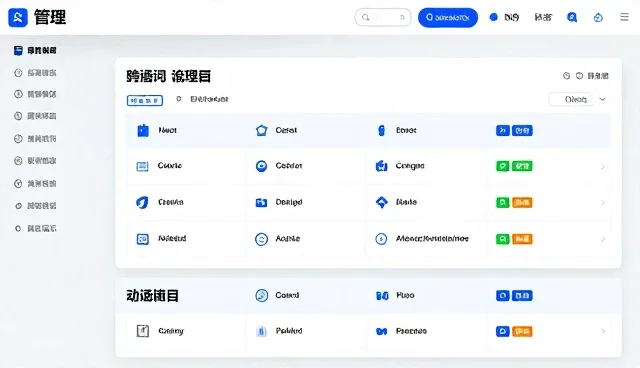The image size is (640, 368).
Task: Click the blue icon beside Fiqo
Action: [382, 295]
